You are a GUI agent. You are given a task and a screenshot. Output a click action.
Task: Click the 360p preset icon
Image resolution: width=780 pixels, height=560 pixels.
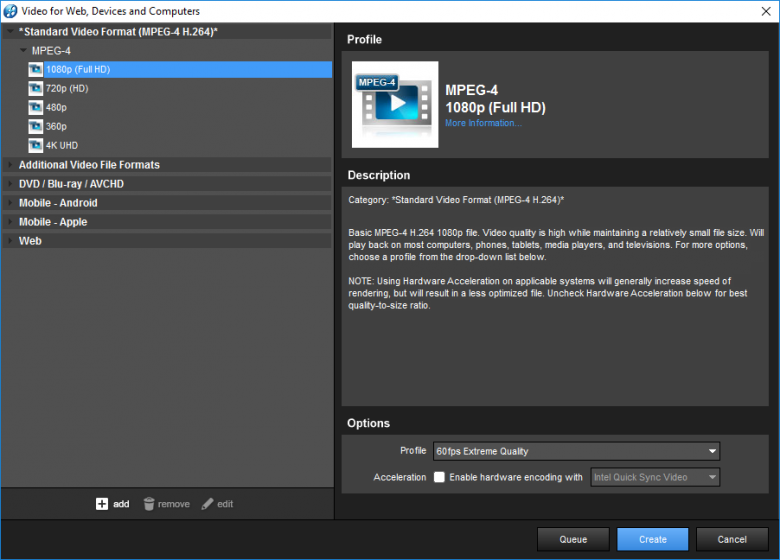(x=35, y=126)
